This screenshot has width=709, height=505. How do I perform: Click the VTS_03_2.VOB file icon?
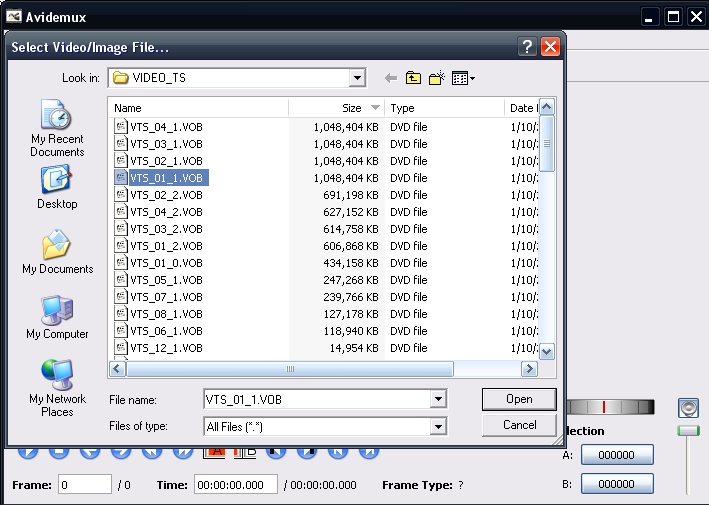[x=121, y=229]
